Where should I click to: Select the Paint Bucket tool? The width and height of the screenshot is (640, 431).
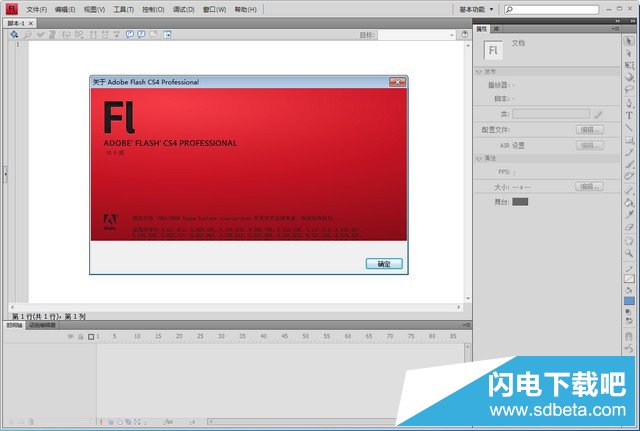coord(629,202)
